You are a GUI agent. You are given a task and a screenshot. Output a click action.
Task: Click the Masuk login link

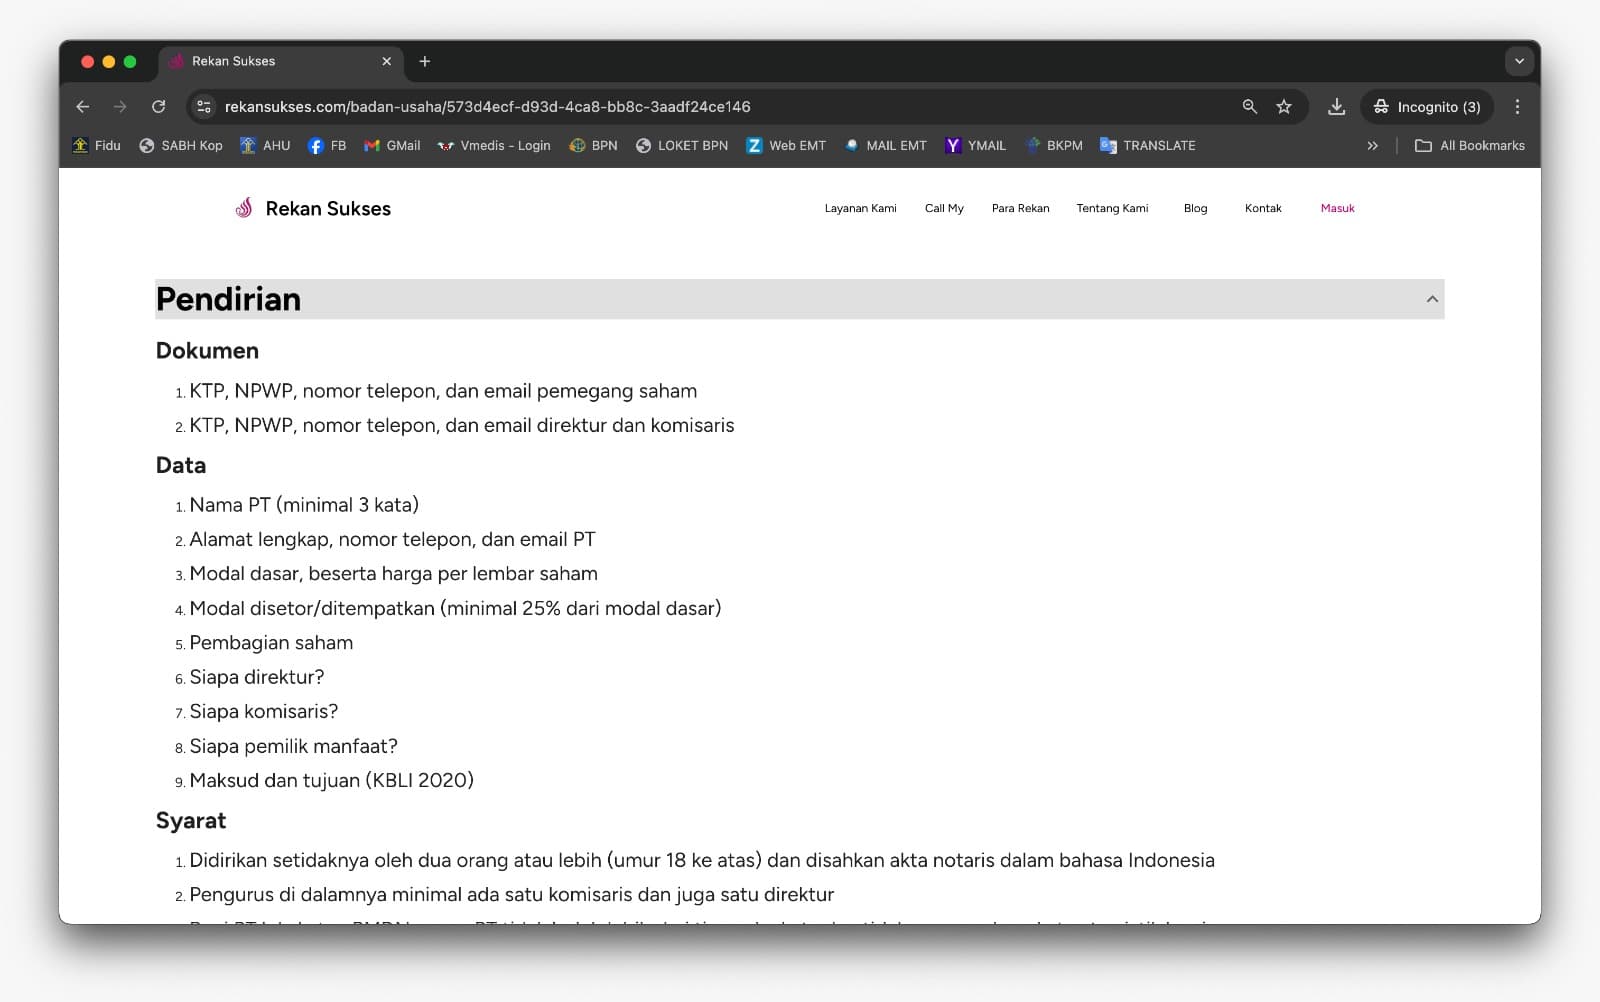pos(1337,208)
